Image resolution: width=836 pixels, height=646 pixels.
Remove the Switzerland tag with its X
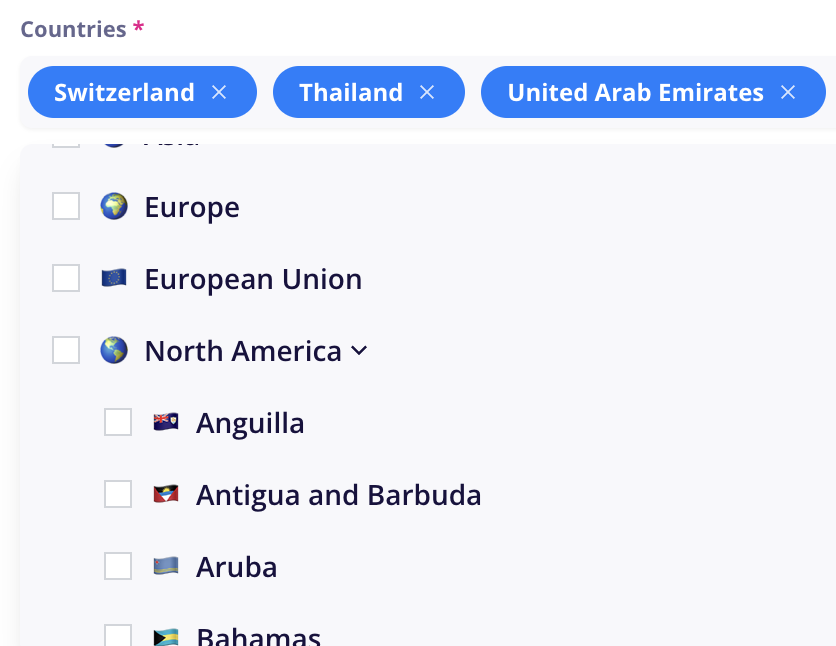pos(219,93)
